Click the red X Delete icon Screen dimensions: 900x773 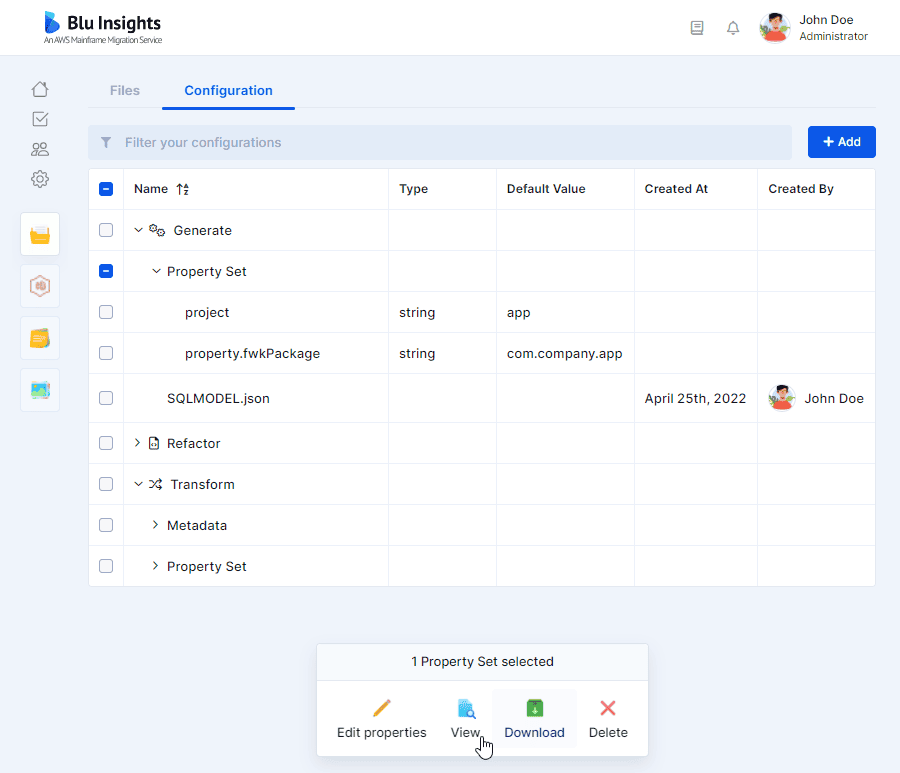pos(608,708)
